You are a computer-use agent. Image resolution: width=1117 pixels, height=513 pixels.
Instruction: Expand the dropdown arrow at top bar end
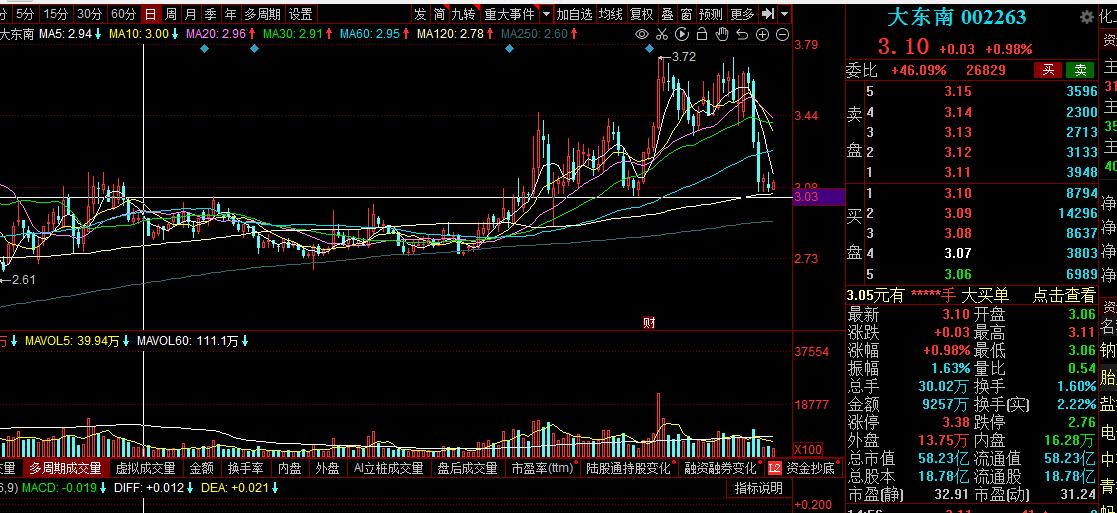784,14
